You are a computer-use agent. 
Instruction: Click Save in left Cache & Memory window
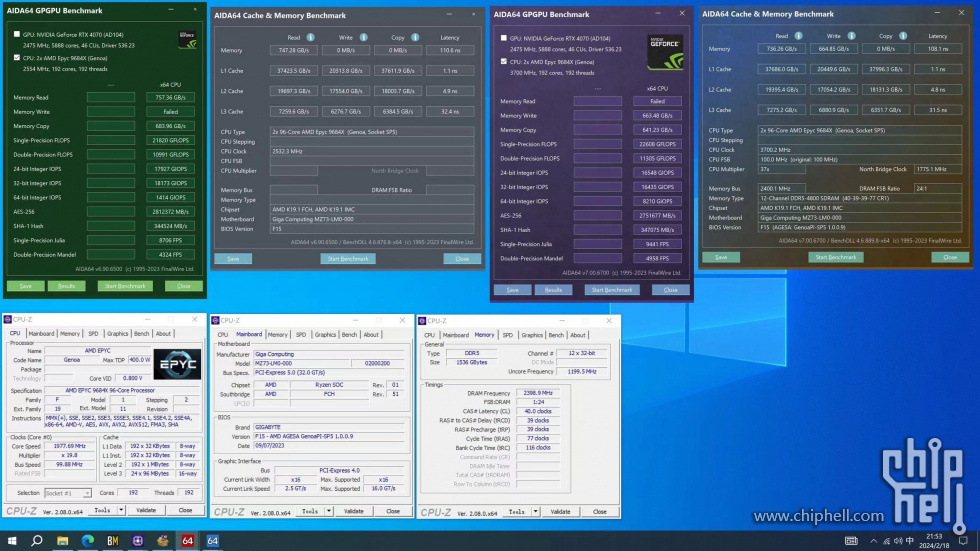tap(233, 259)
